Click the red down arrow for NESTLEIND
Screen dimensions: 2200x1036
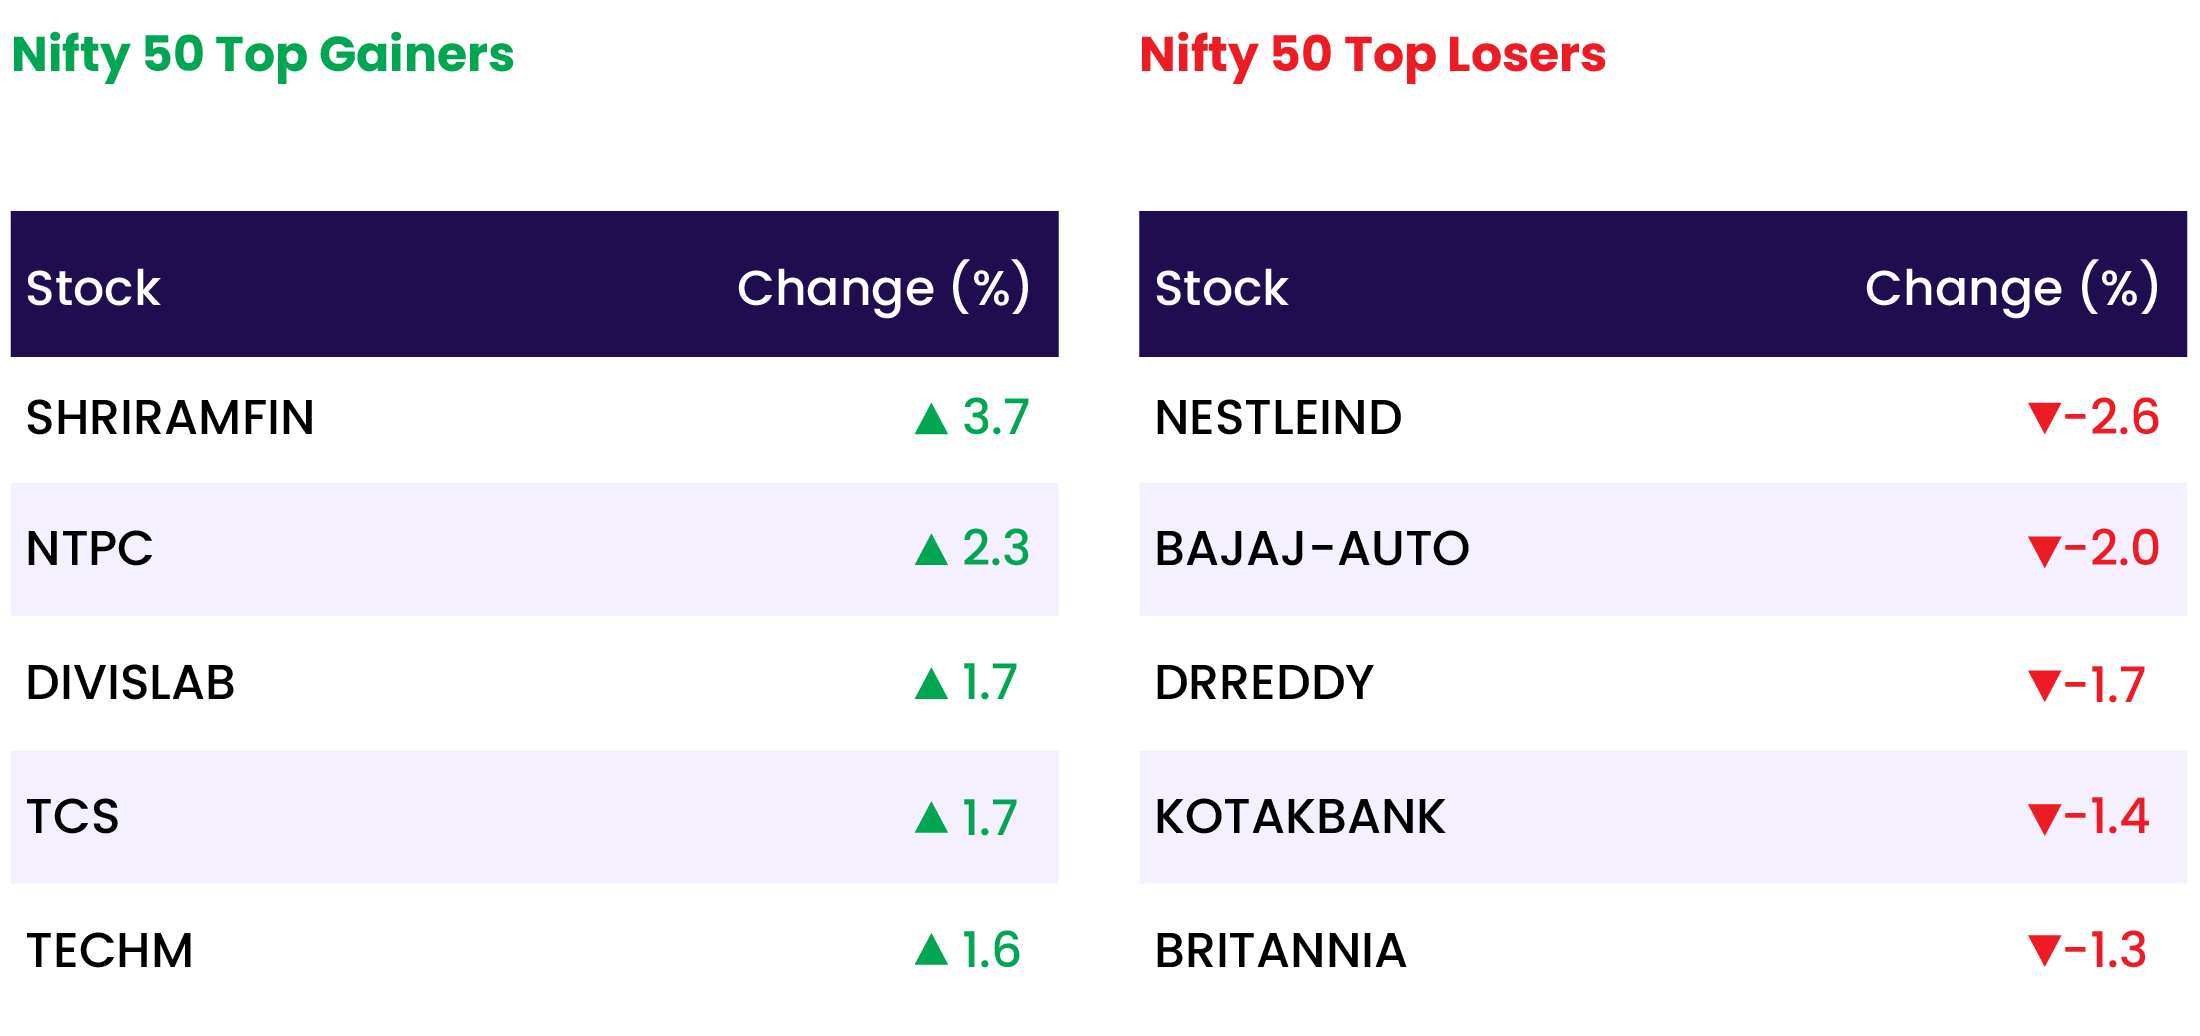point(2044,417)
